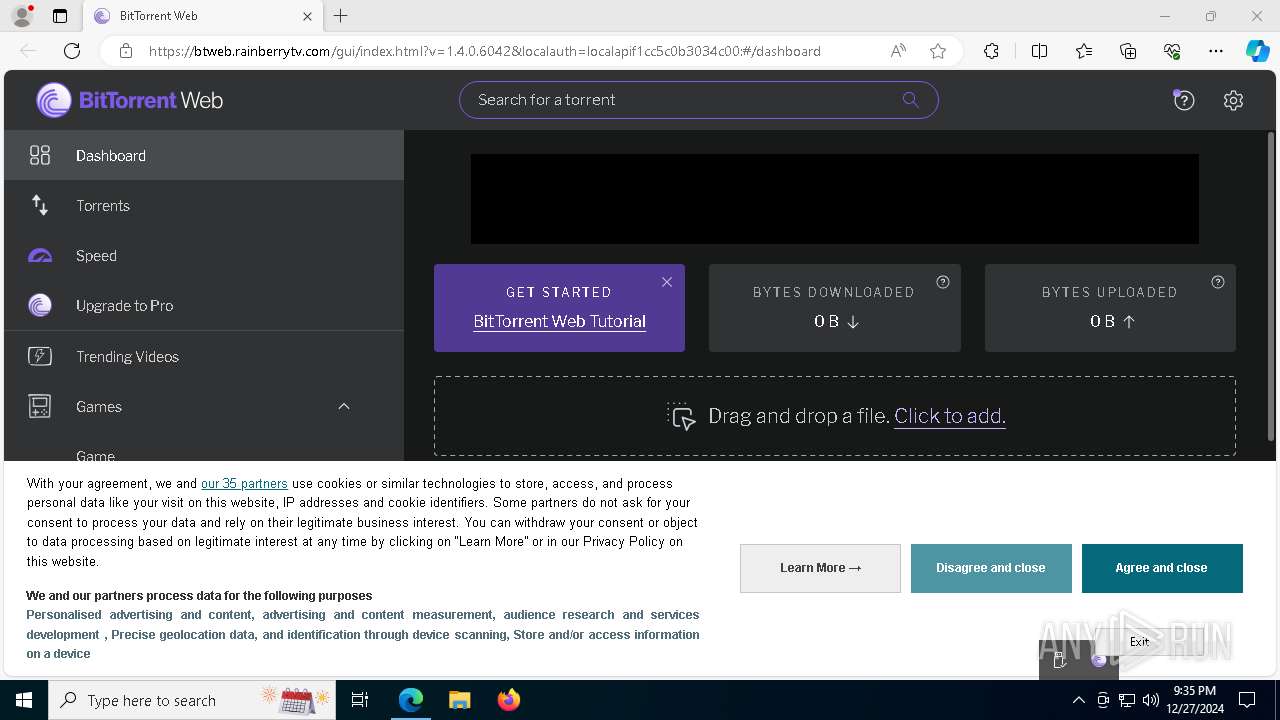The width and height of the screenshot is (1280, 720).
Task: Click the magnifier search icon
Action: [910, 100]
